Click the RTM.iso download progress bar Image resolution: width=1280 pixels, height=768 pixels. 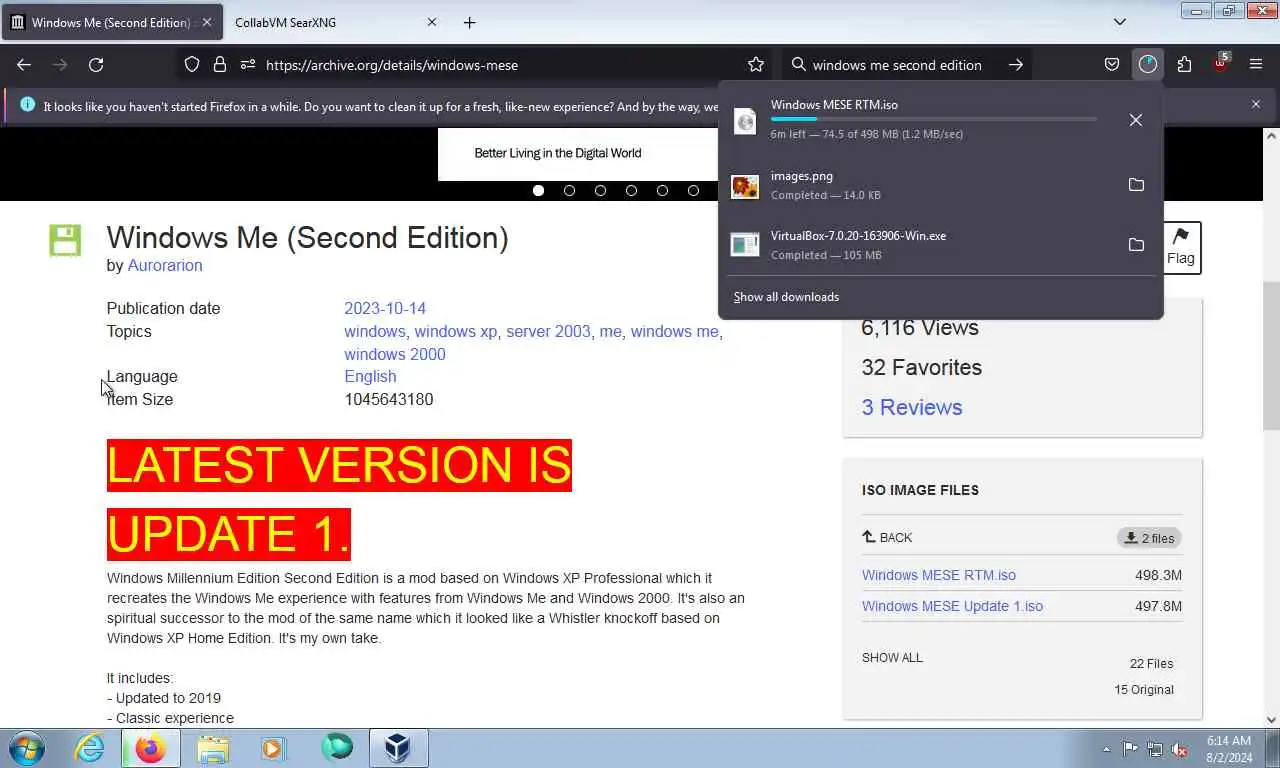933,119
